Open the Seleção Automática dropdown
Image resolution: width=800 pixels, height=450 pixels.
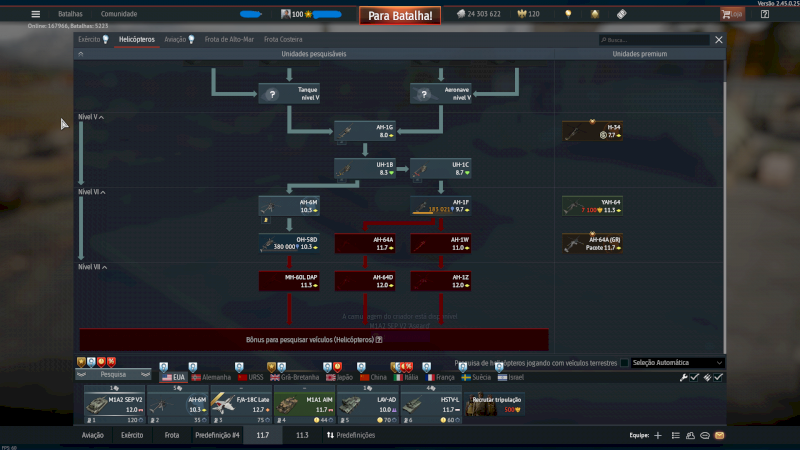coord(677,363)
